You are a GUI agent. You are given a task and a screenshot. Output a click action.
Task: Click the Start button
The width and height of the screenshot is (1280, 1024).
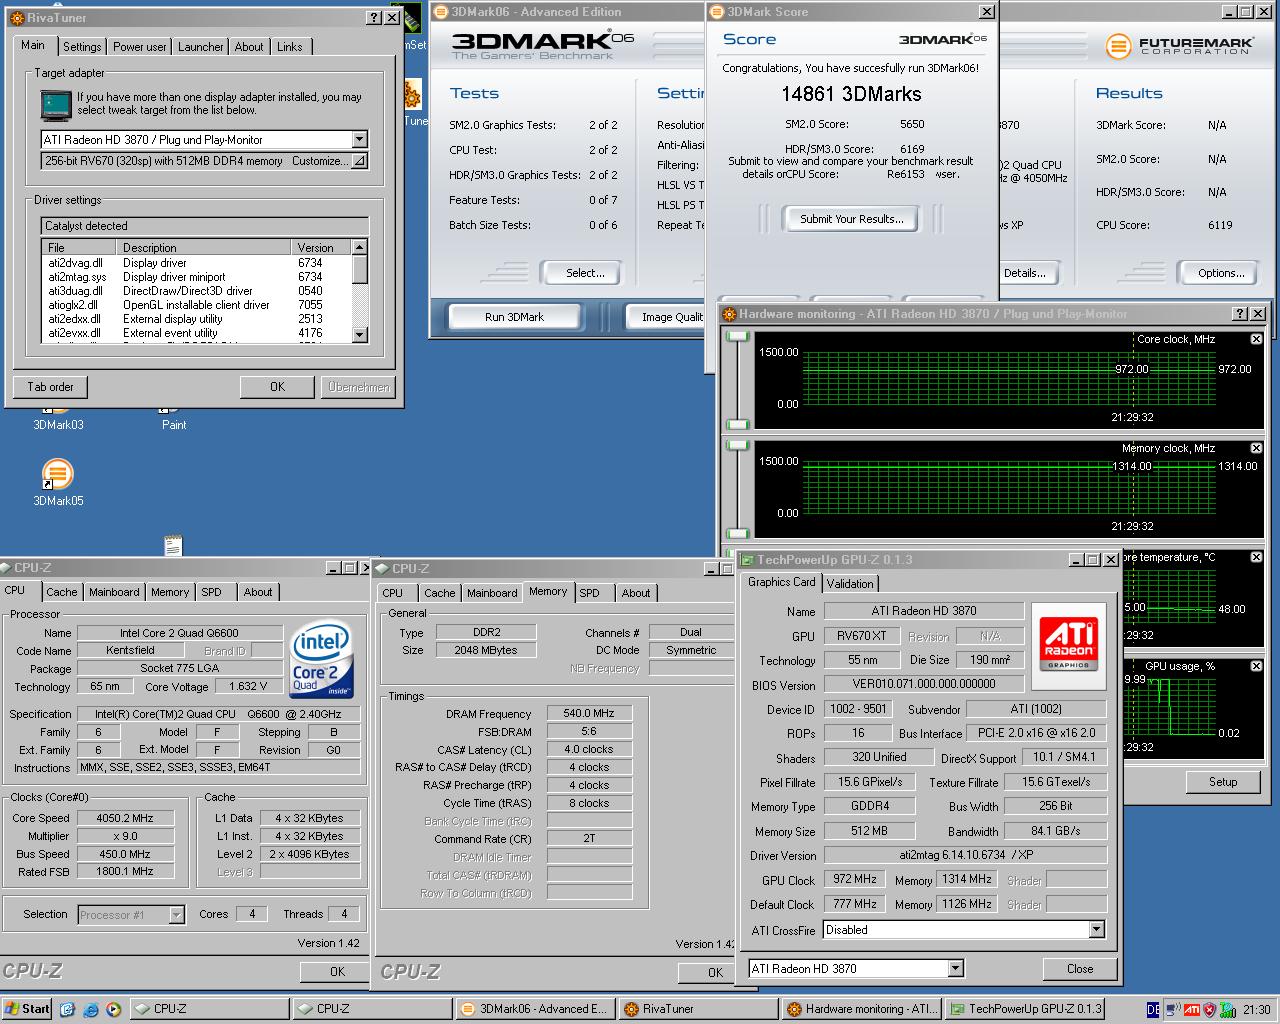click(x=28, y=1009)
